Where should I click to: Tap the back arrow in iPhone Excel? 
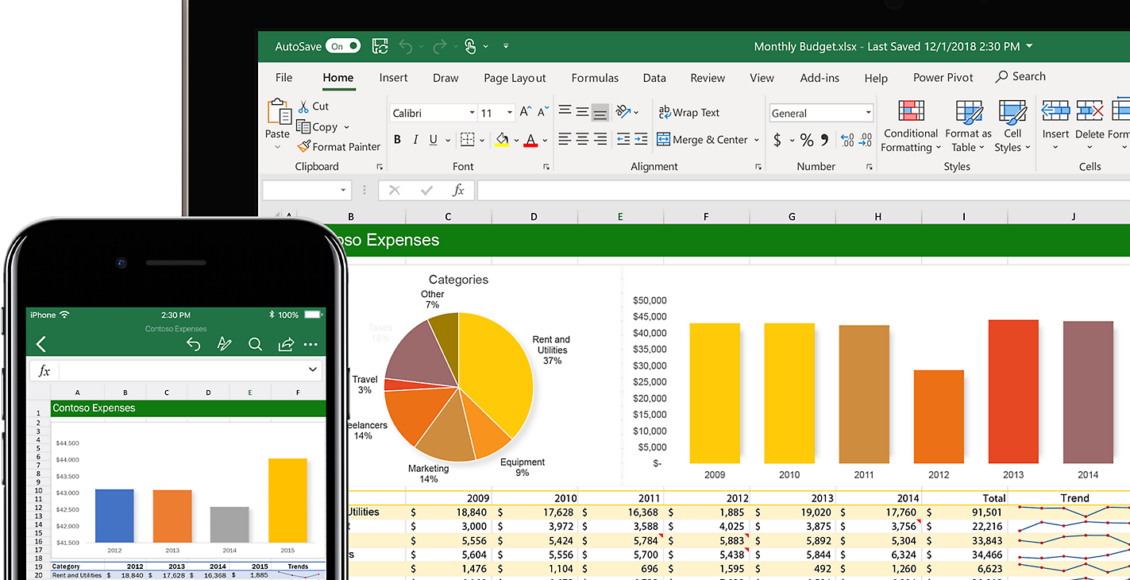point(41,344)
